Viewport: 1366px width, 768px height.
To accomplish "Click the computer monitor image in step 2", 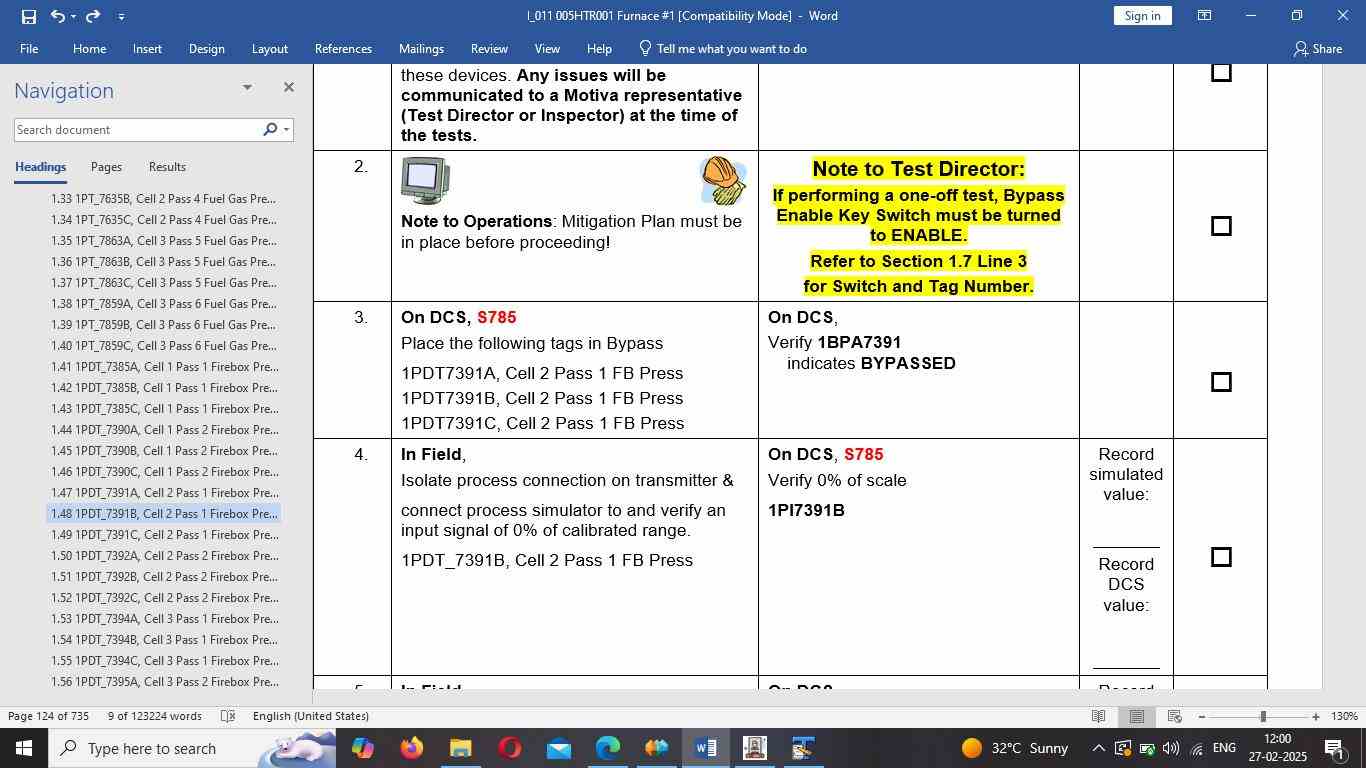I will tap(425, 181).
